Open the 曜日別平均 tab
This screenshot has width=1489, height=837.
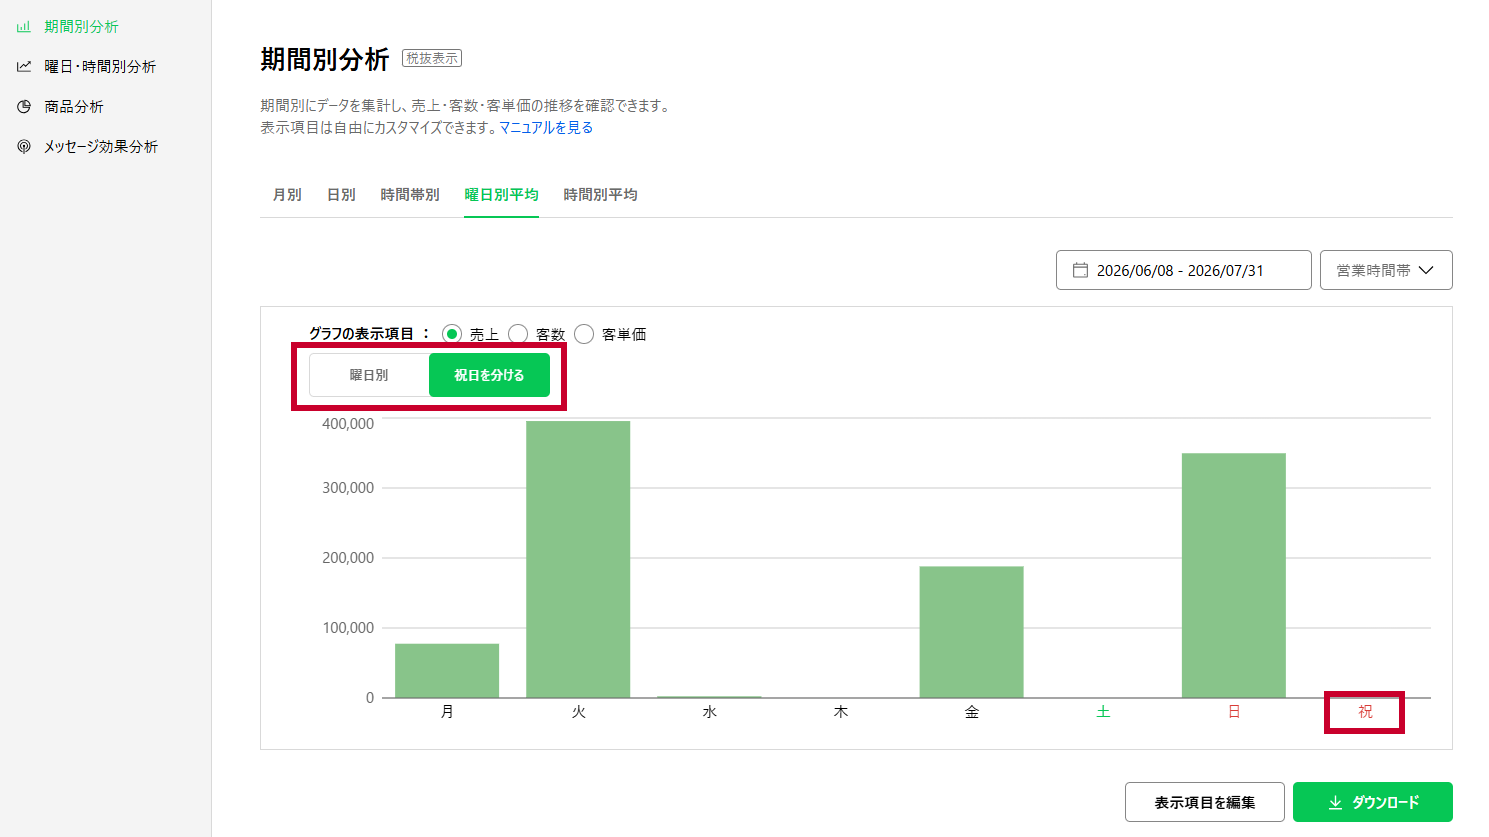point(501,195)
